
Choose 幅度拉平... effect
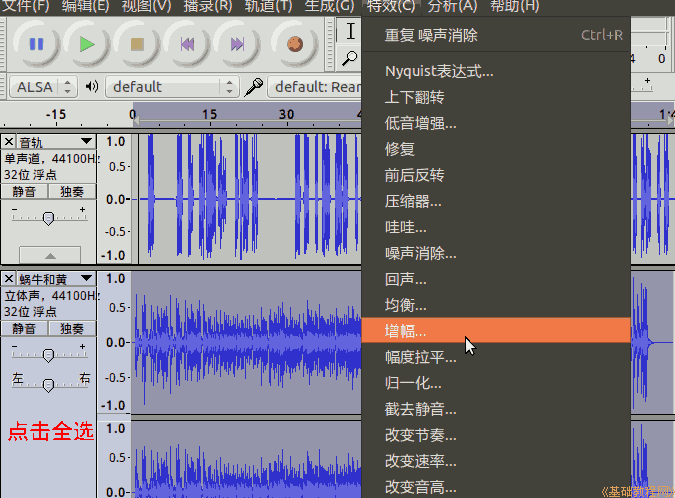pyautogui.click(x=496, y=357)
